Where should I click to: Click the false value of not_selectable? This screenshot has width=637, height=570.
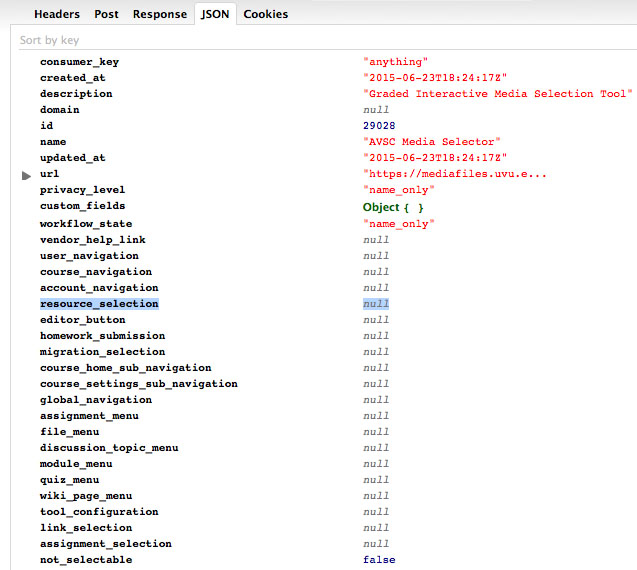tap(379, 560)
